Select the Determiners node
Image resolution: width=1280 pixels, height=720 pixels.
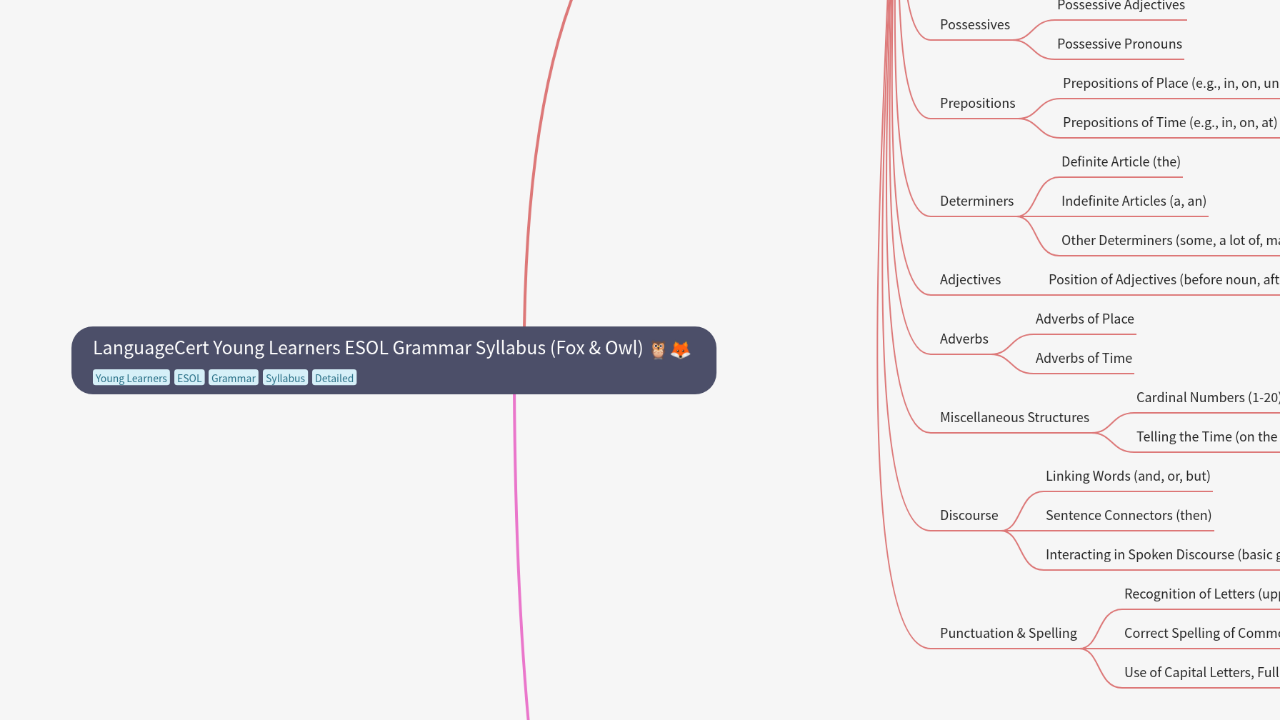(x=977, y=201)
